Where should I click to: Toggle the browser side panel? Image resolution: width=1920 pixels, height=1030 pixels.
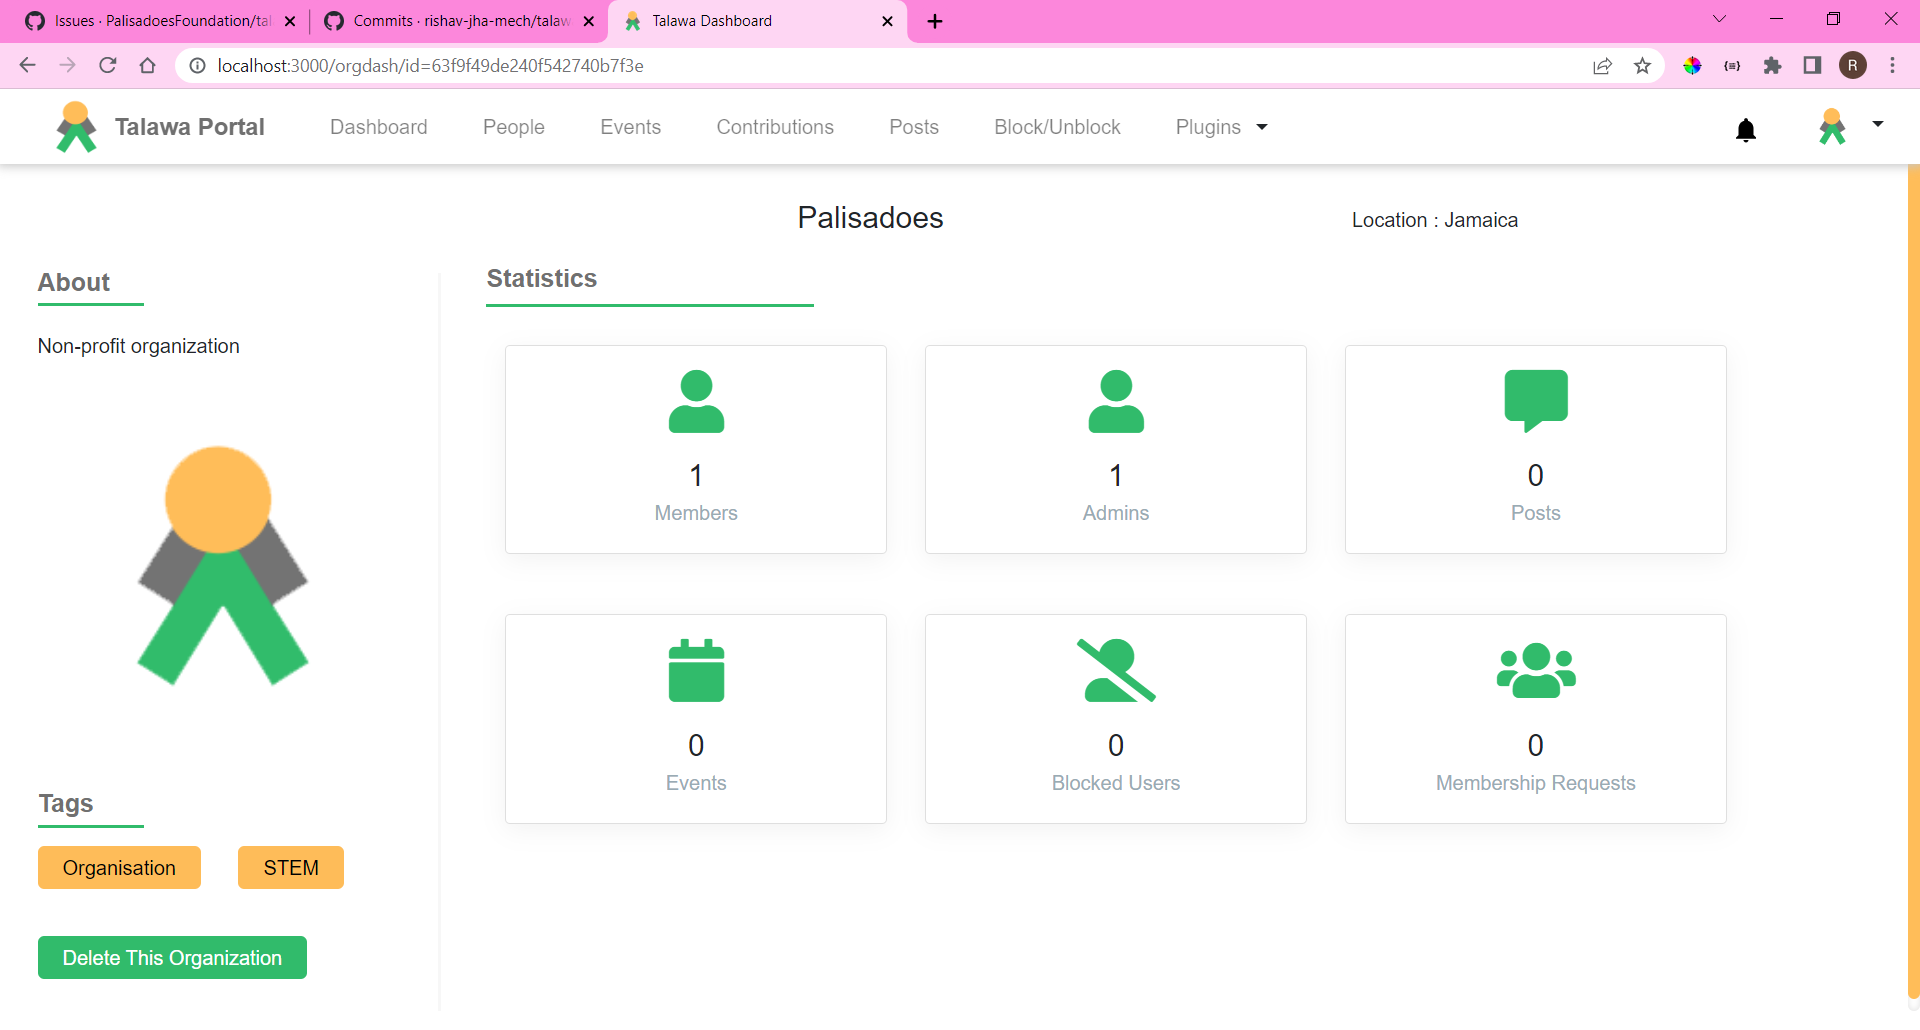[x=1812, y=66]
